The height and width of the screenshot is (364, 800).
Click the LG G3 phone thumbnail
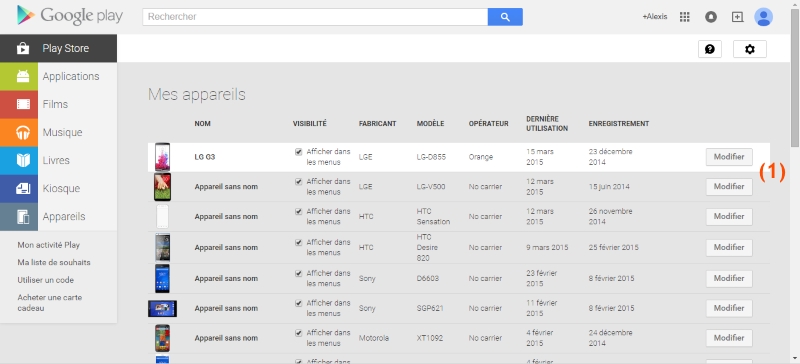[162, 157]
